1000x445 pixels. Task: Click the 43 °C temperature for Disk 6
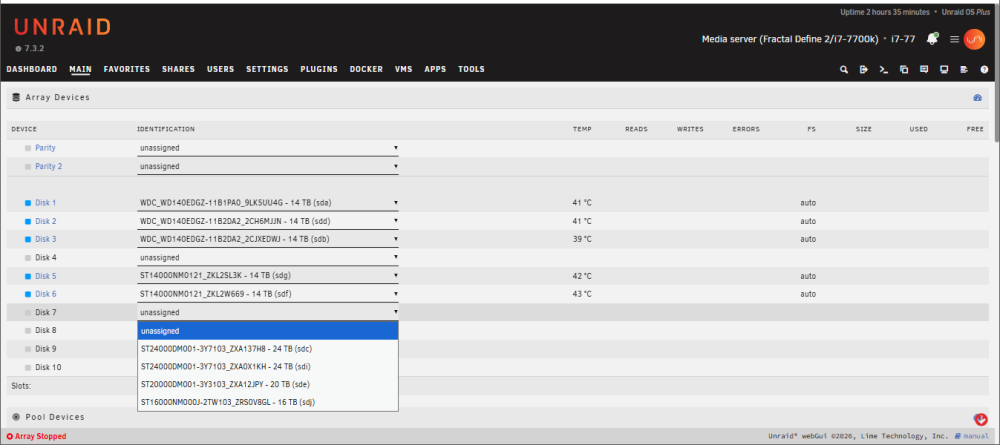(x=582, y=294)
